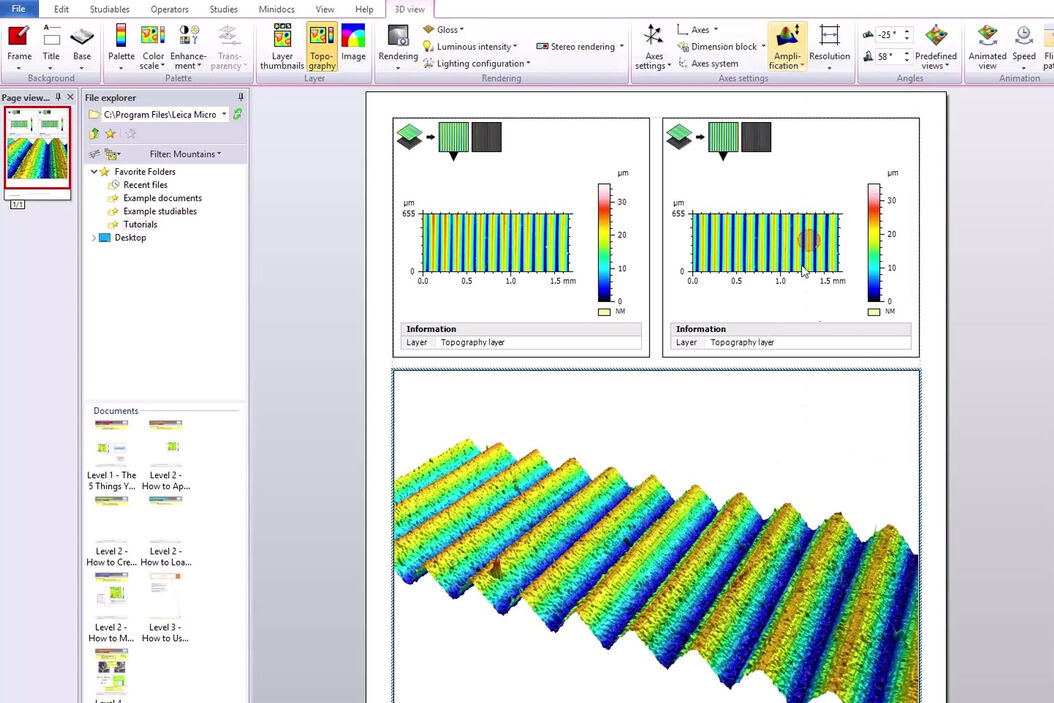Viewport: 1054px width, 703px height.
Task: Open the animation Speed control
Action: [1024, 45]
